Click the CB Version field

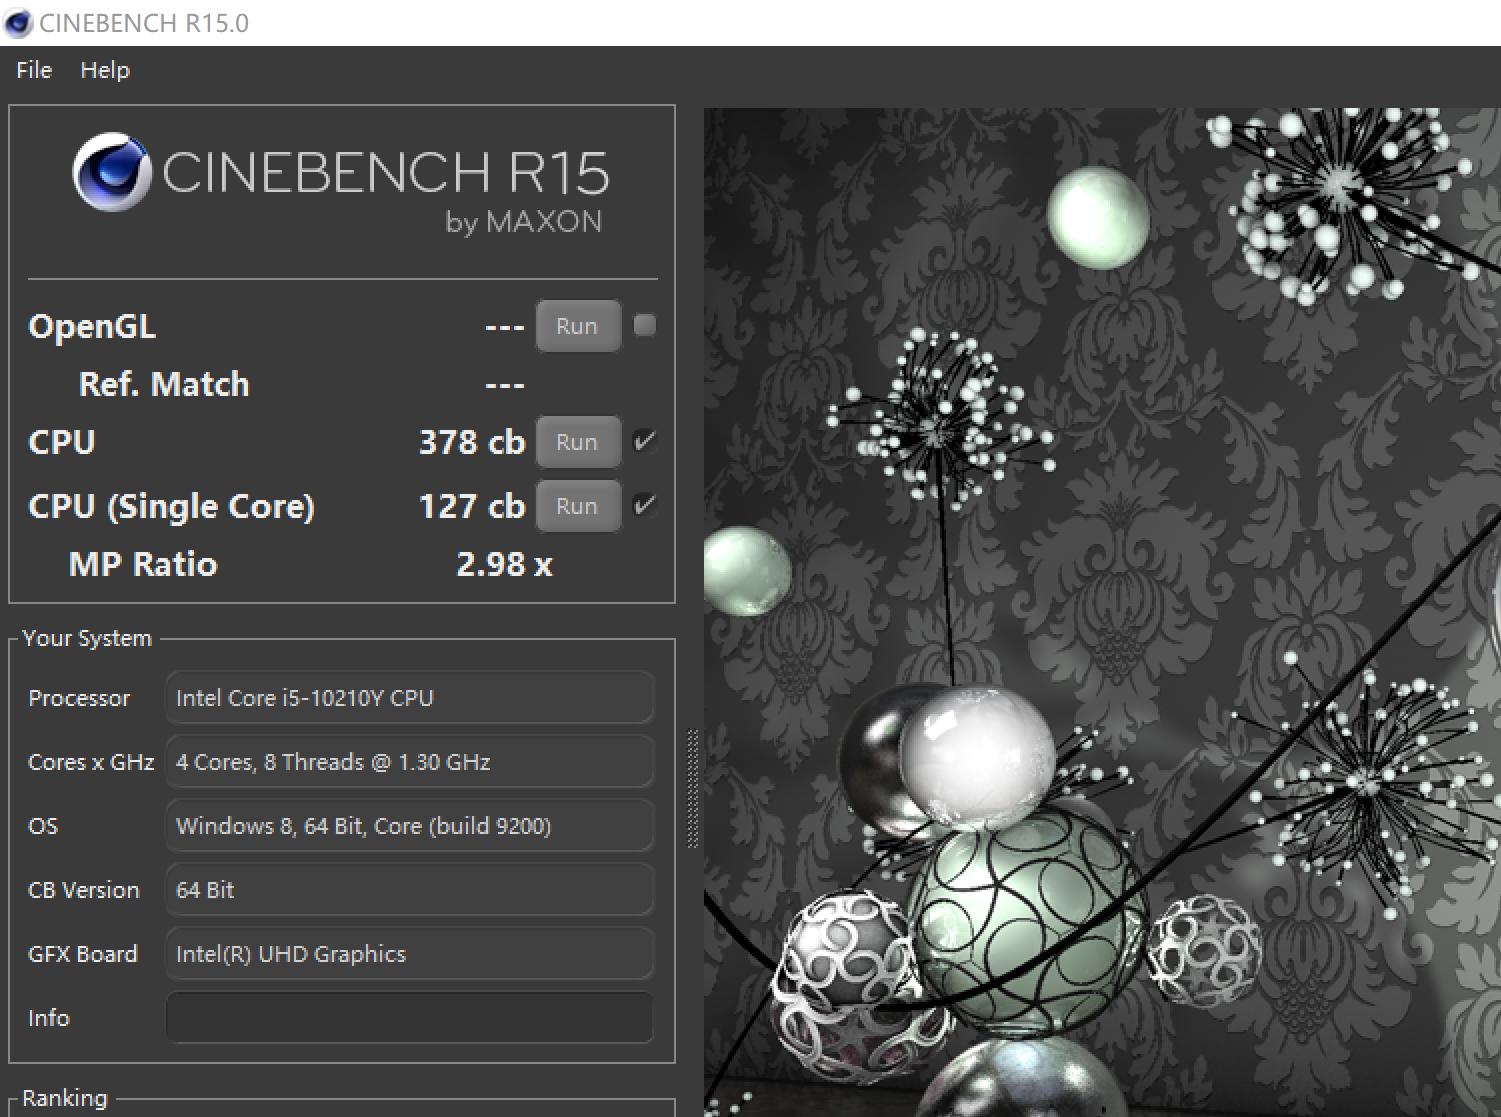409,890
